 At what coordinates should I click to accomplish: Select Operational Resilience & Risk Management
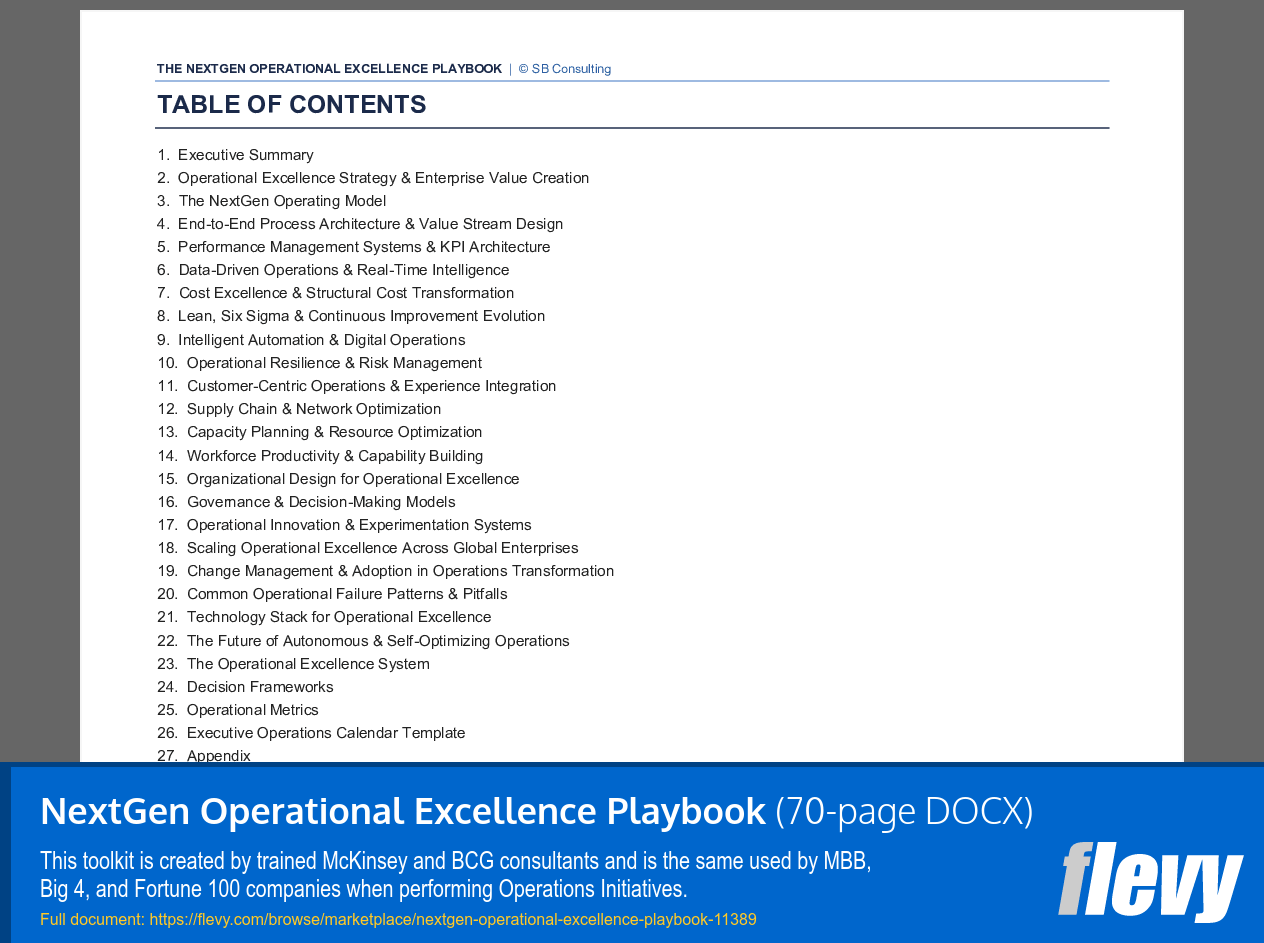pos(334,362)
